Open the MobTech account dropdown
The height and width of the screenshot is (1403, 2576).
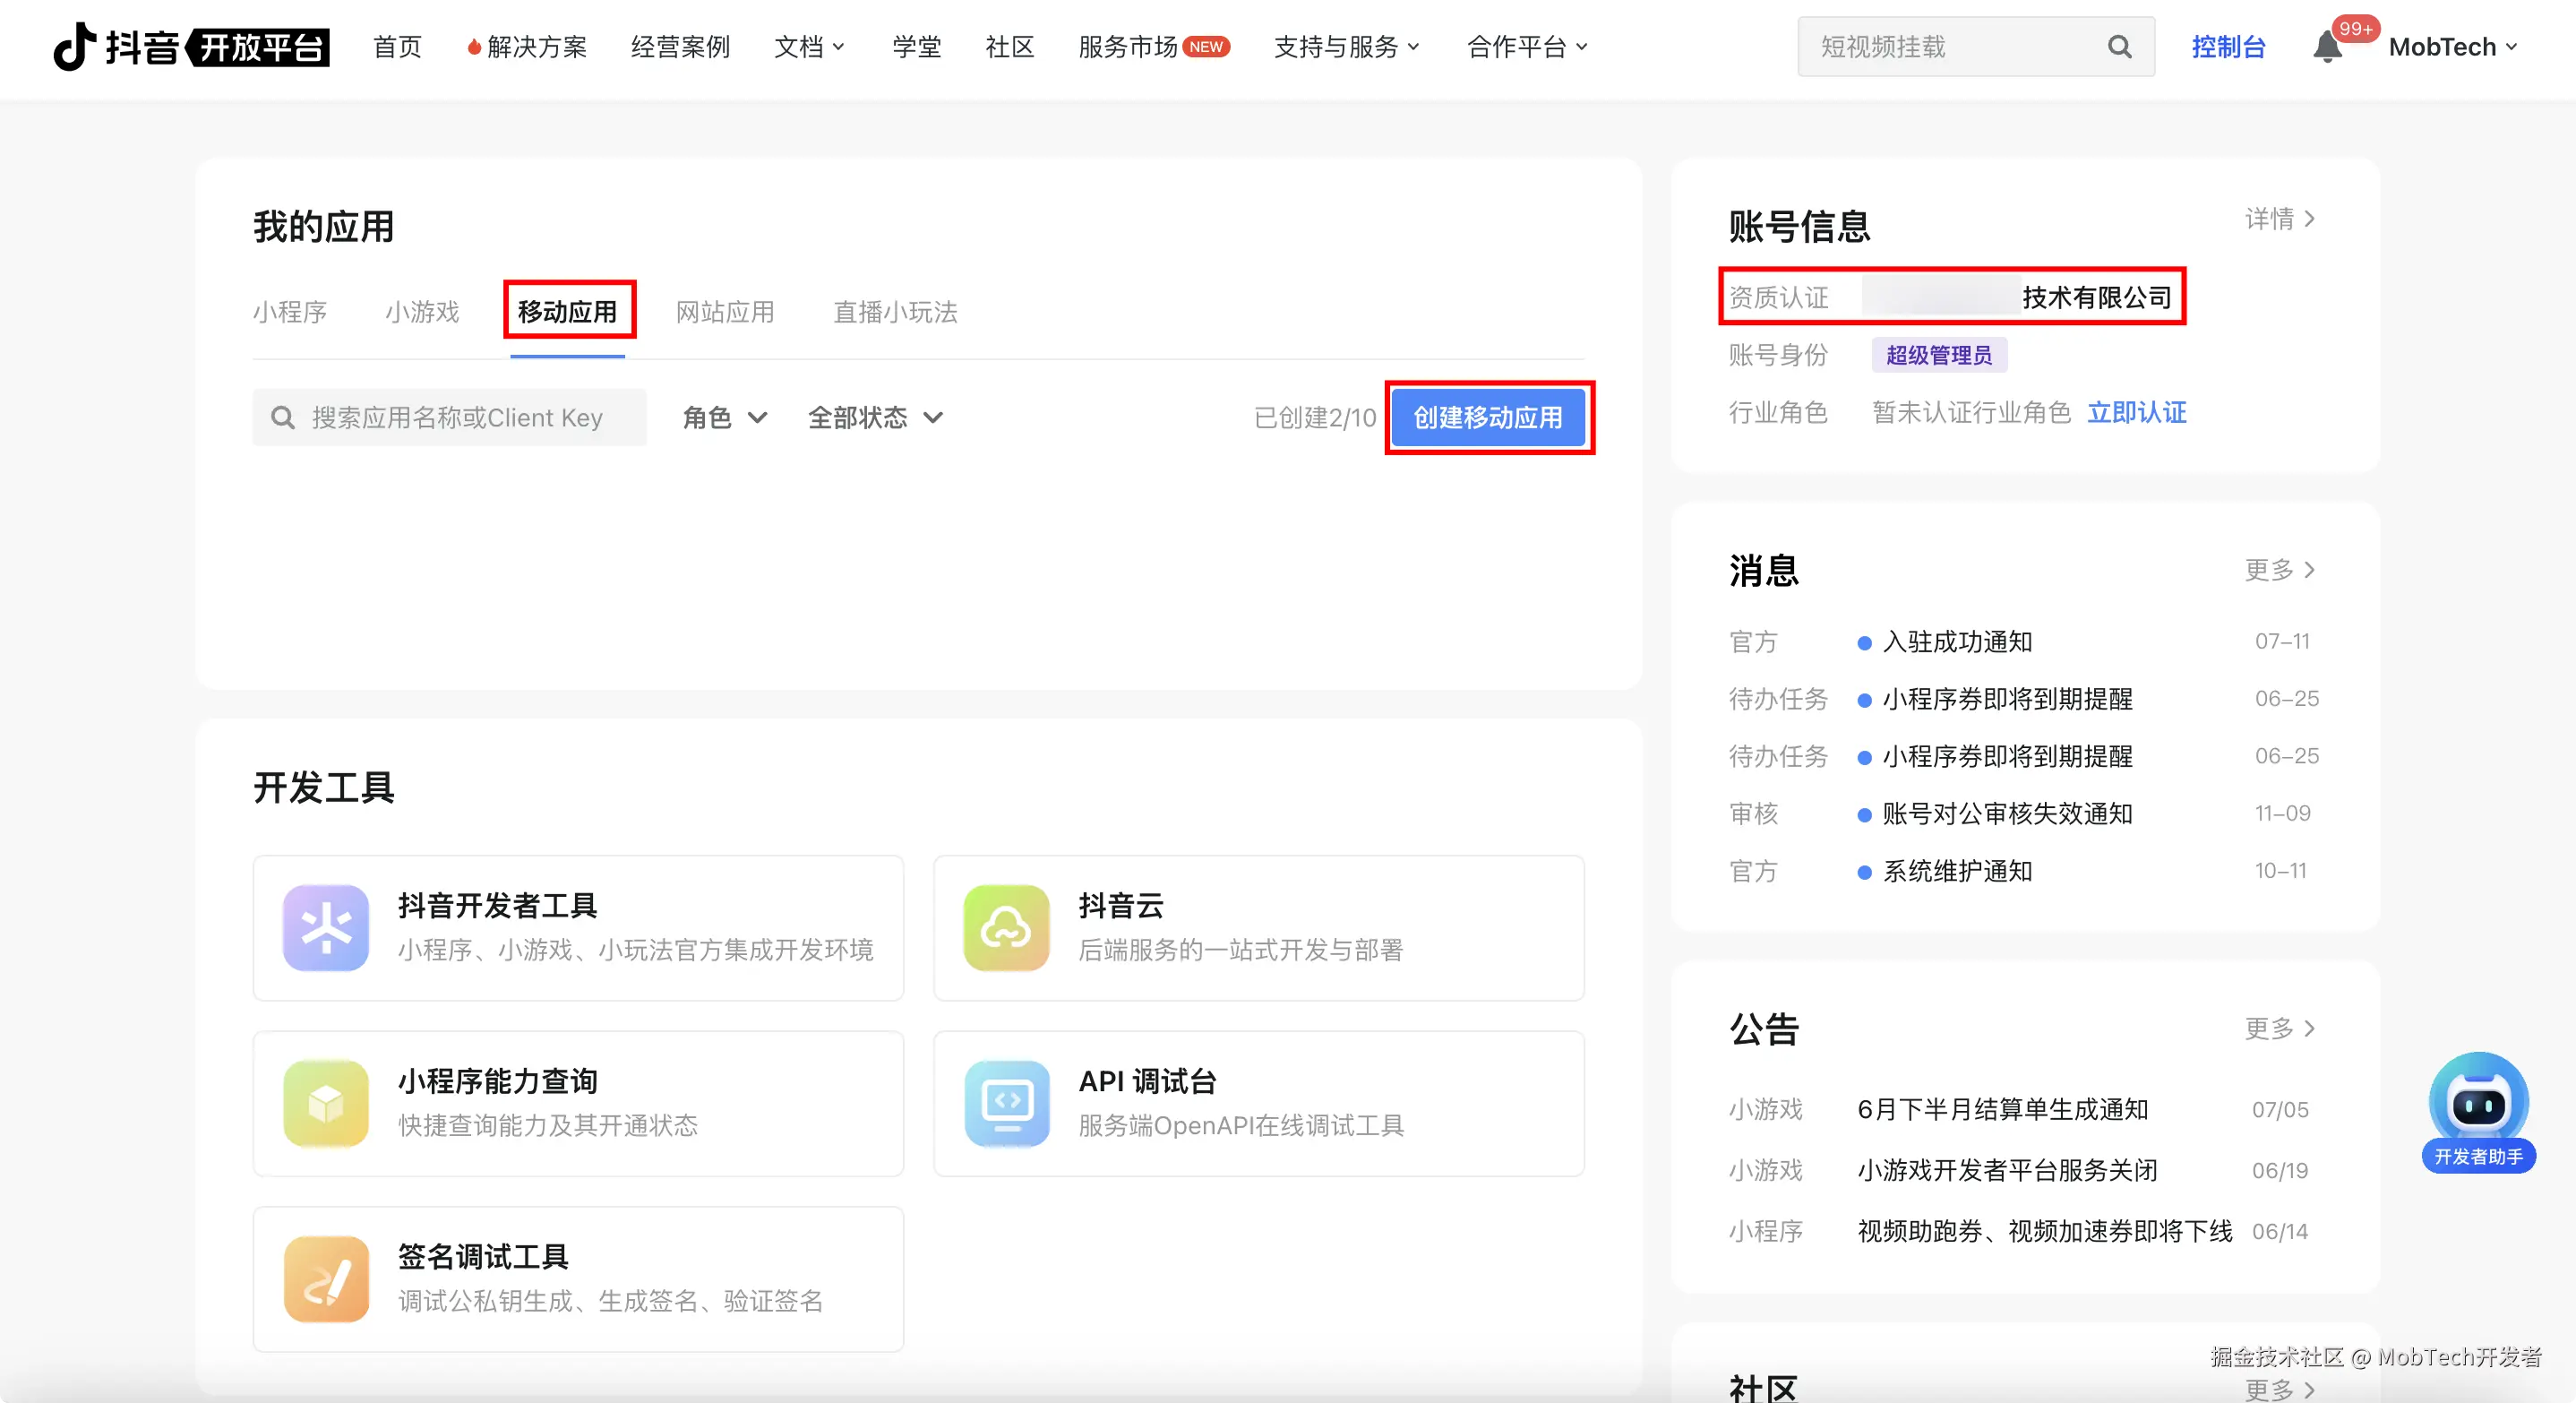(2452, 47)
